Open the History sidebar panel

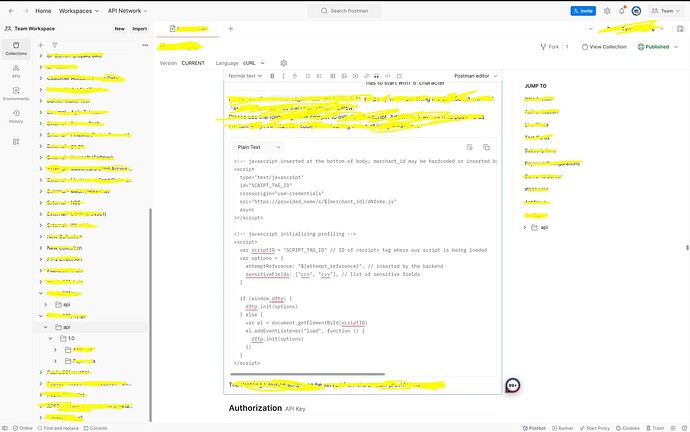pos(16,117)
